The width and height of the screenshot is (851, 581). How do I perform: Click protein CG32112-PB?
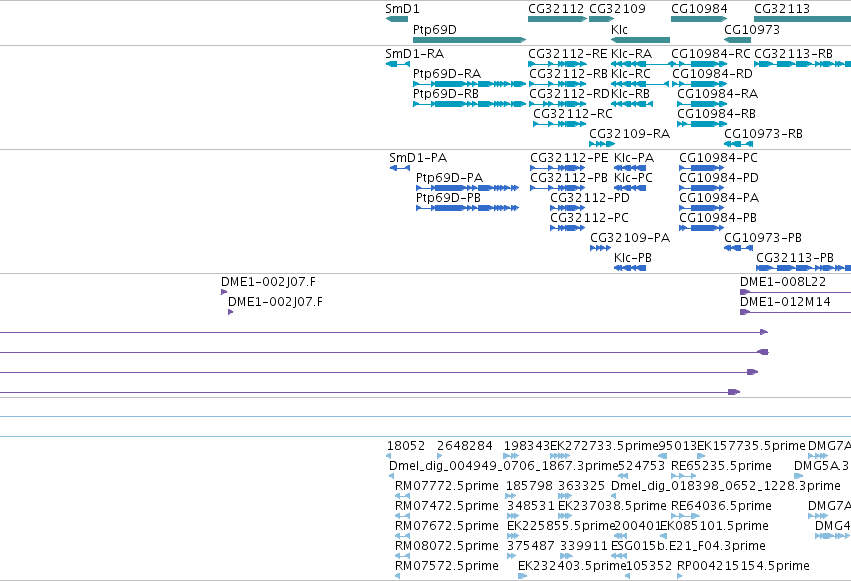pyautogui.click(x=558, y=188)
